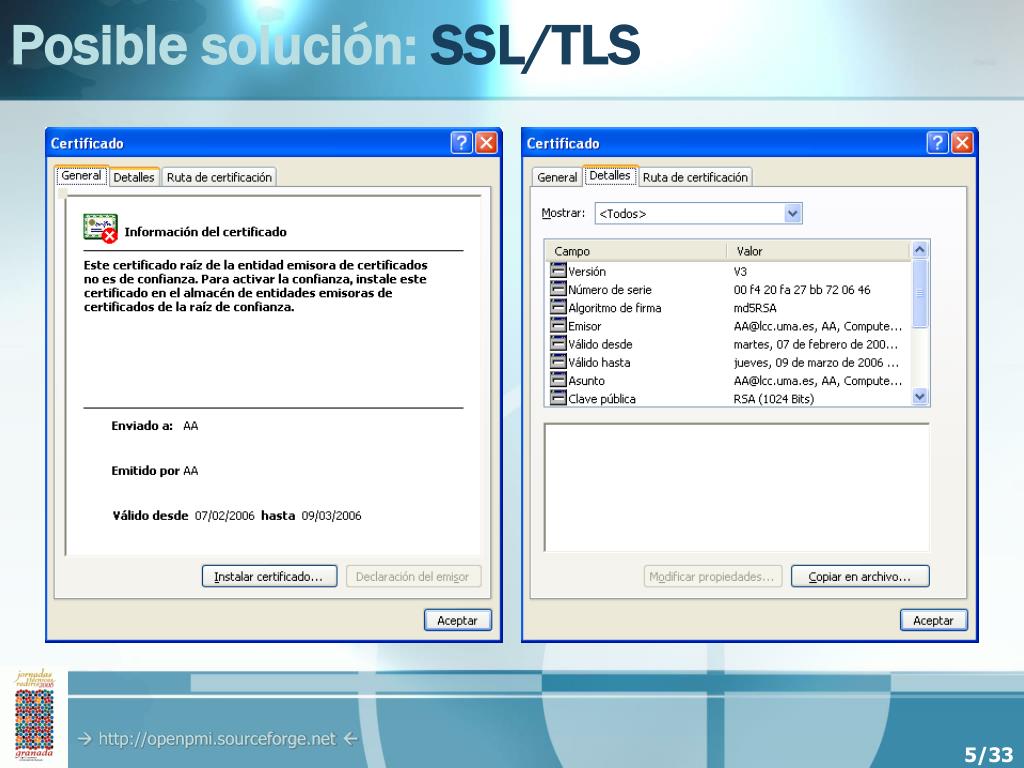
Task: Click 'Información del certificado' heading
Action: tap(206, 232)
